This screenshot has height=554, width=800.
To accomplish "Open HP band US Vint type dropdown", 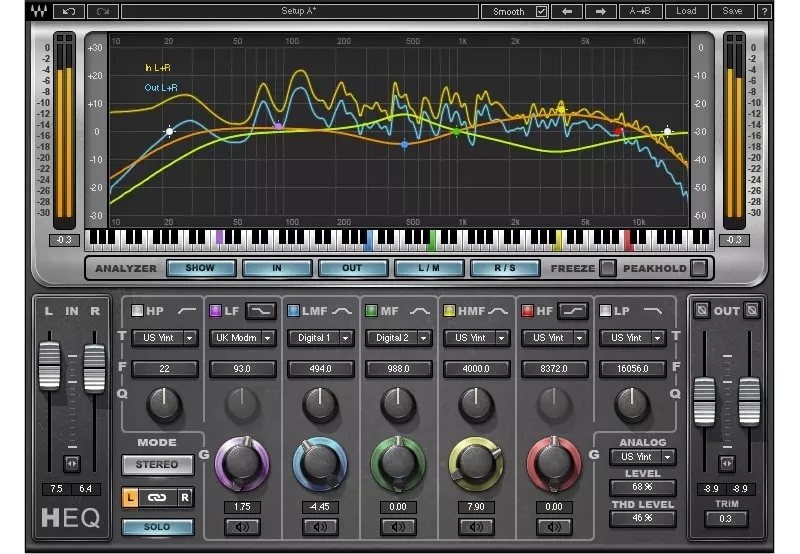I will pyautogui.click(x=165, y=338).
